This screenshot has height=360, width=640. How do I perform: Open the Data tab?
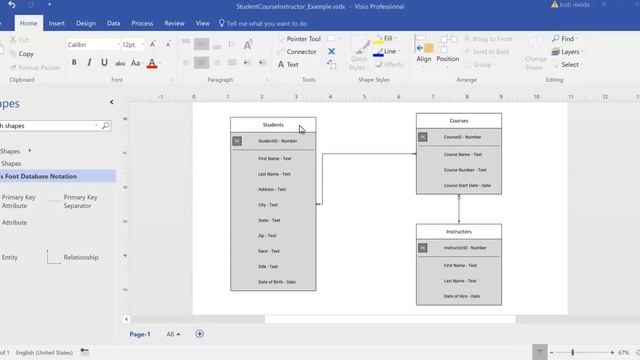pyautogui.click(x=113, y=24)
